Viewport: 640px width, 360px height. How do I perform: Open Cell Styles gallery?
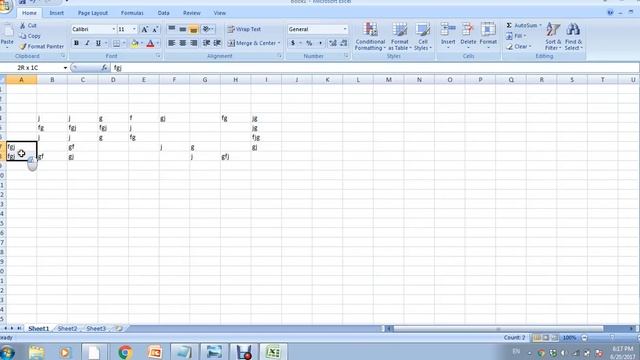point(423,37)
